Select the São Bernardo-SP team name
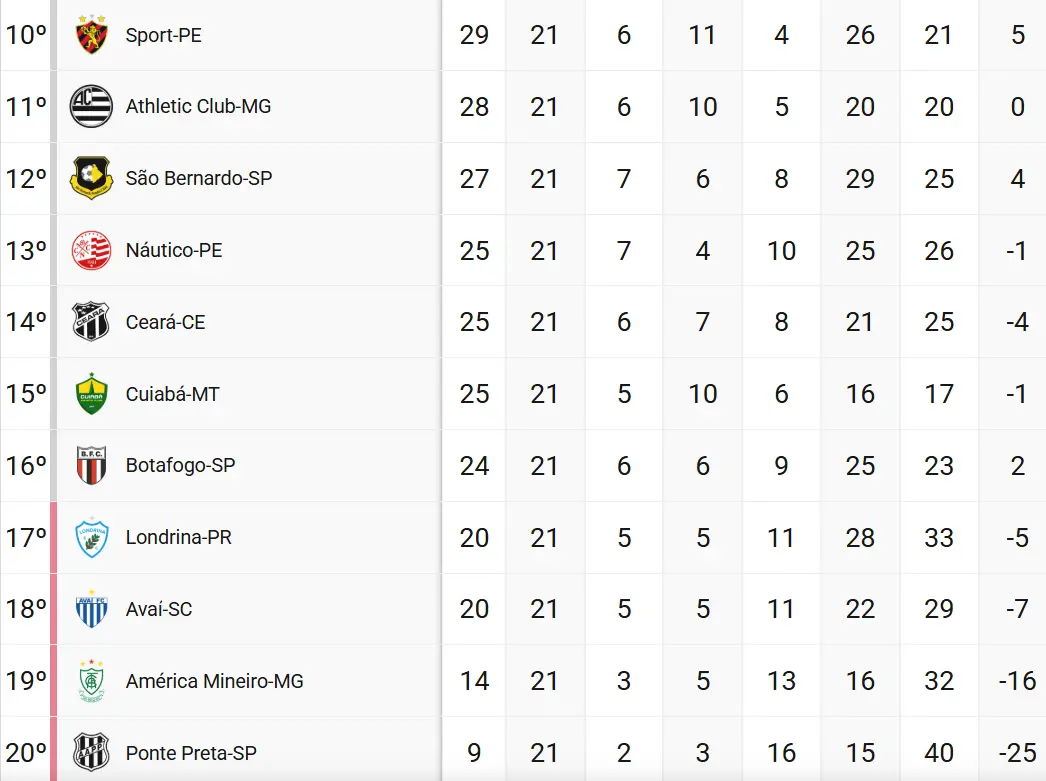This screenshot has width=1046, height=781. [x=199, y=178]
